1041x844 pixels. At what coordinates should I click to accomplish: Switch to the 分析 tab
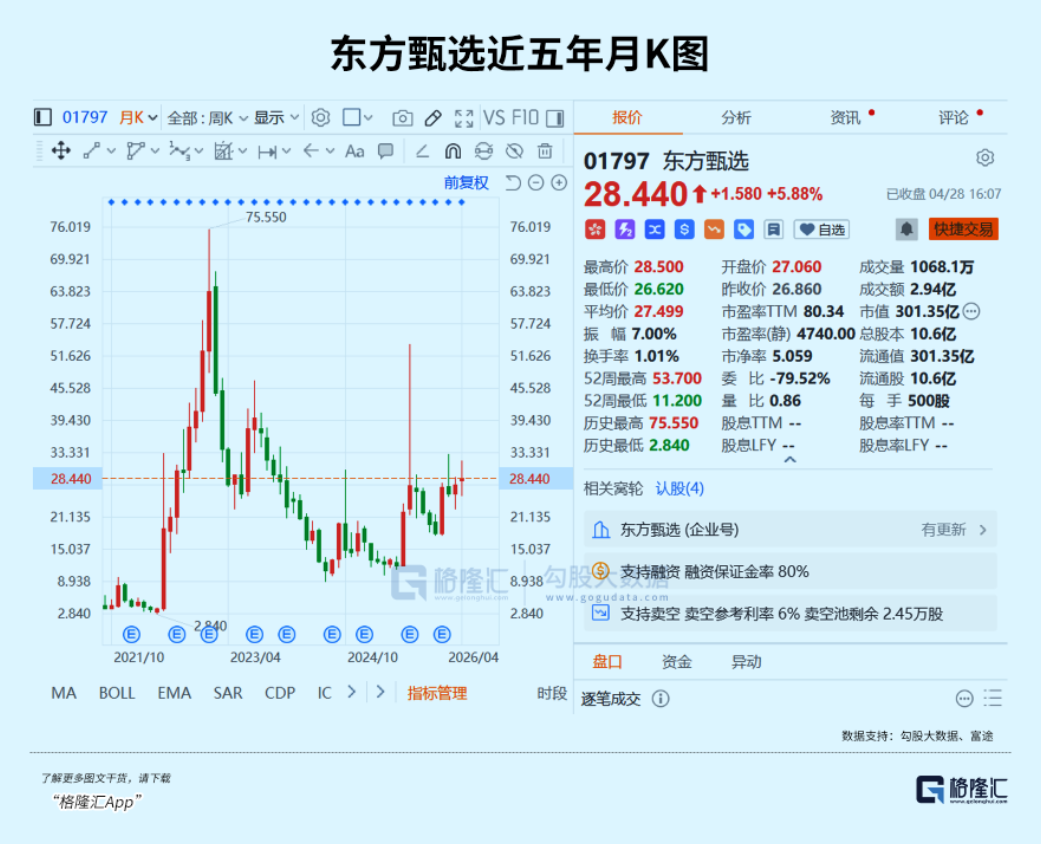[x=736, y=118]
